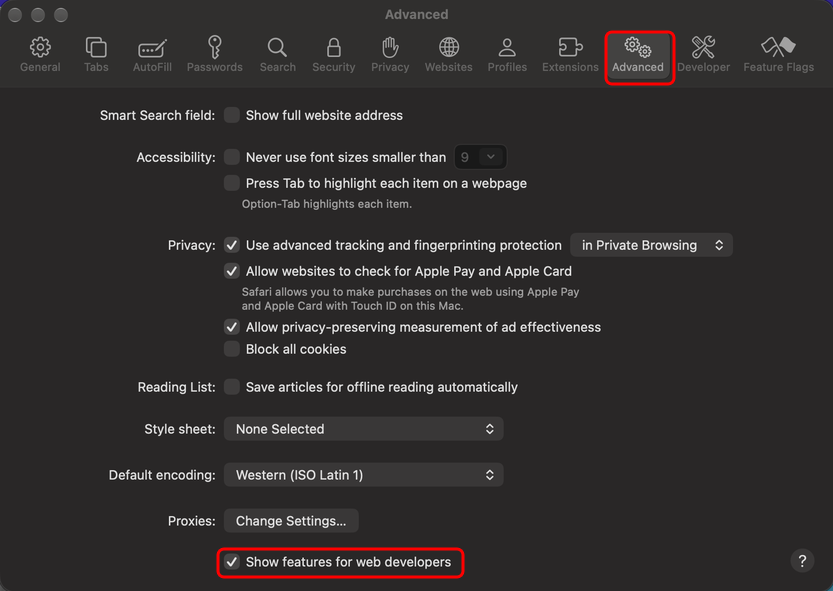Uncheck Show features for web developers
This screenshot has height=591, width=833.
[x=232, y=562]
